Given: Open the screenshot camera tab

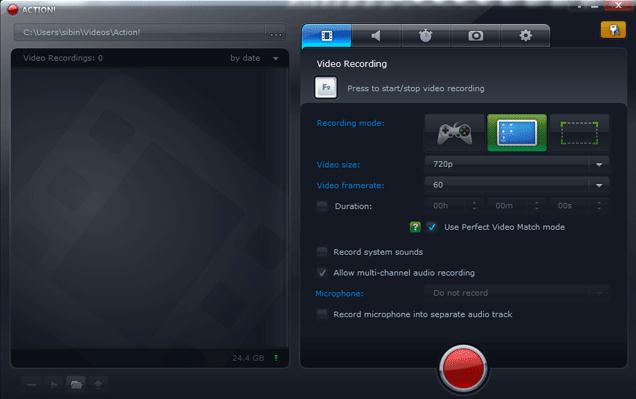Looking at the screenshot, I should (x=475, y=36).
